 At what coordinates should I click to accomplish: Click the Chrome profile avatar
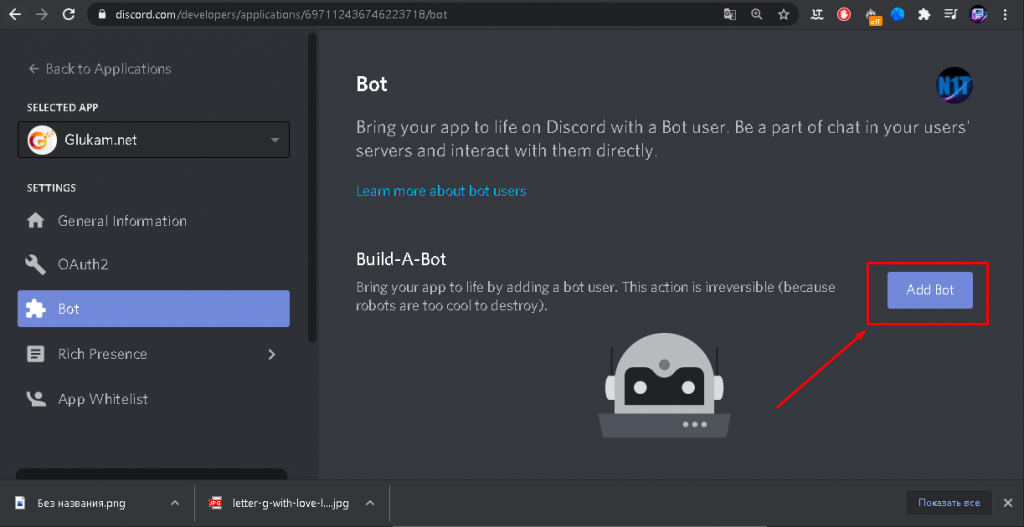coord(978,14)
